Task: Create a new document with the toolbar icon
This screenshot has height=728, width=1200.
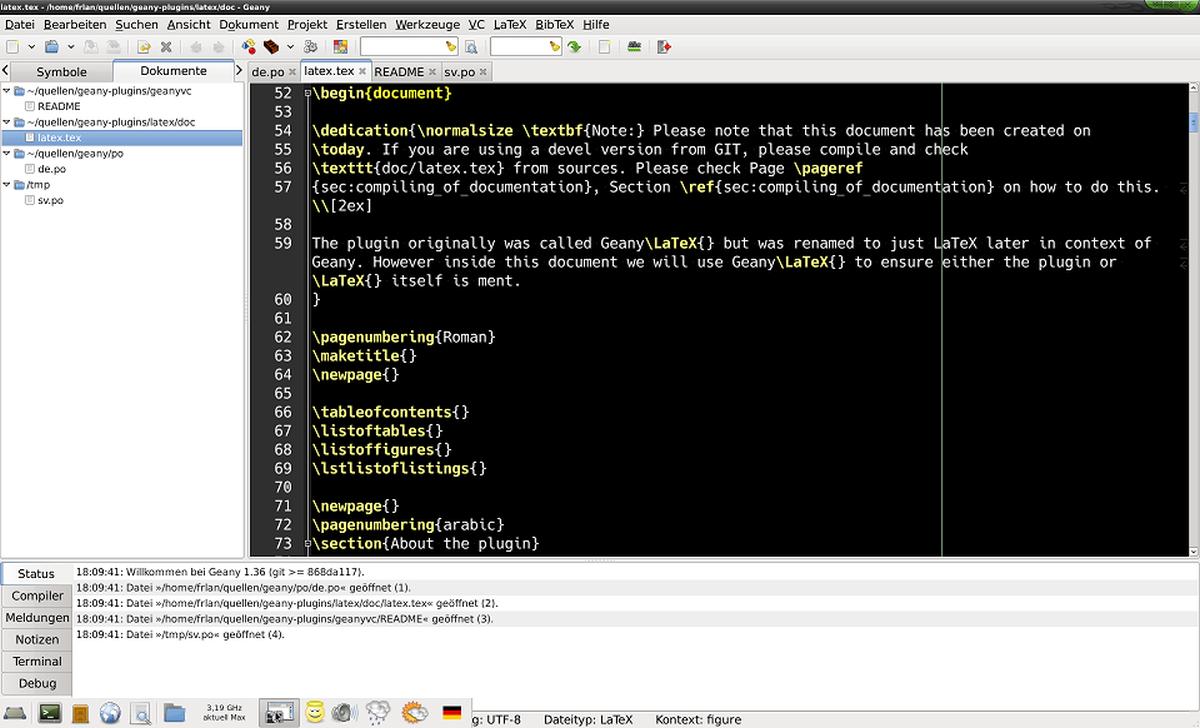Action: pos(12,46)
